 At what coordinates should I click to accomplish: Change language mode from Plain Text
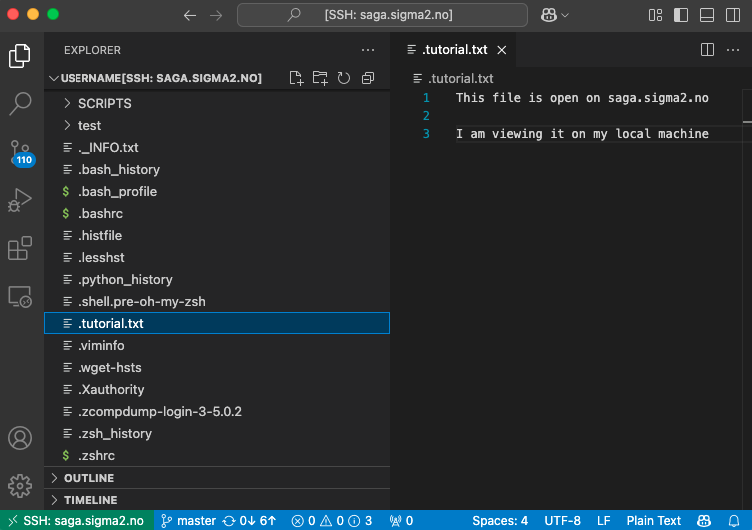653,521
